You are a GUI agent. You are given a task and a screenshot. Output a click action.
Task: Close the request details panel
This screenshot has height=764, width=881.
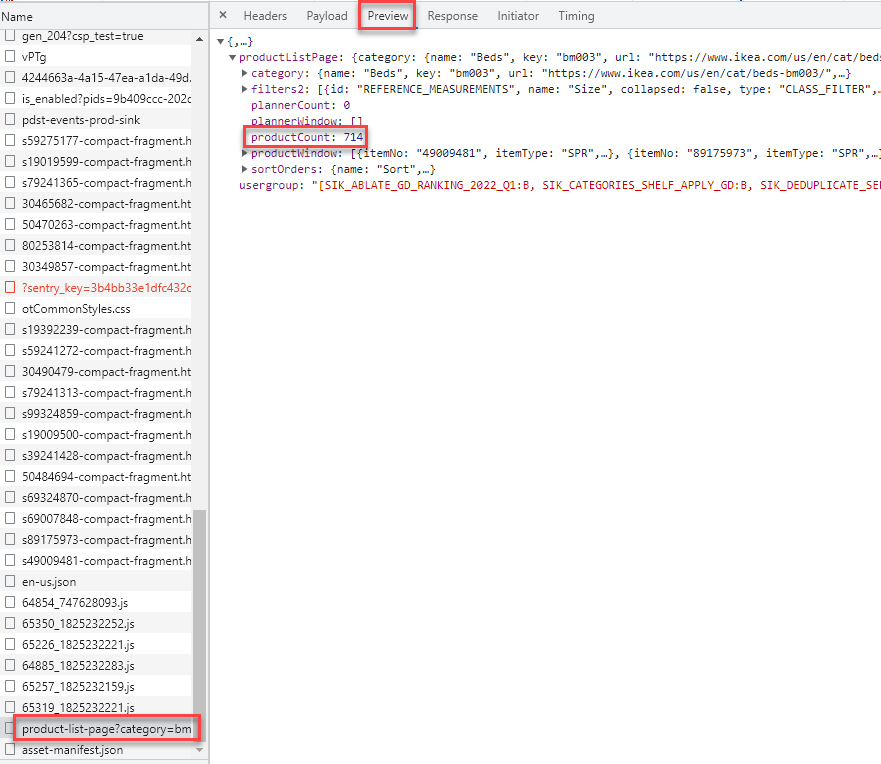(x=223, y=16)
